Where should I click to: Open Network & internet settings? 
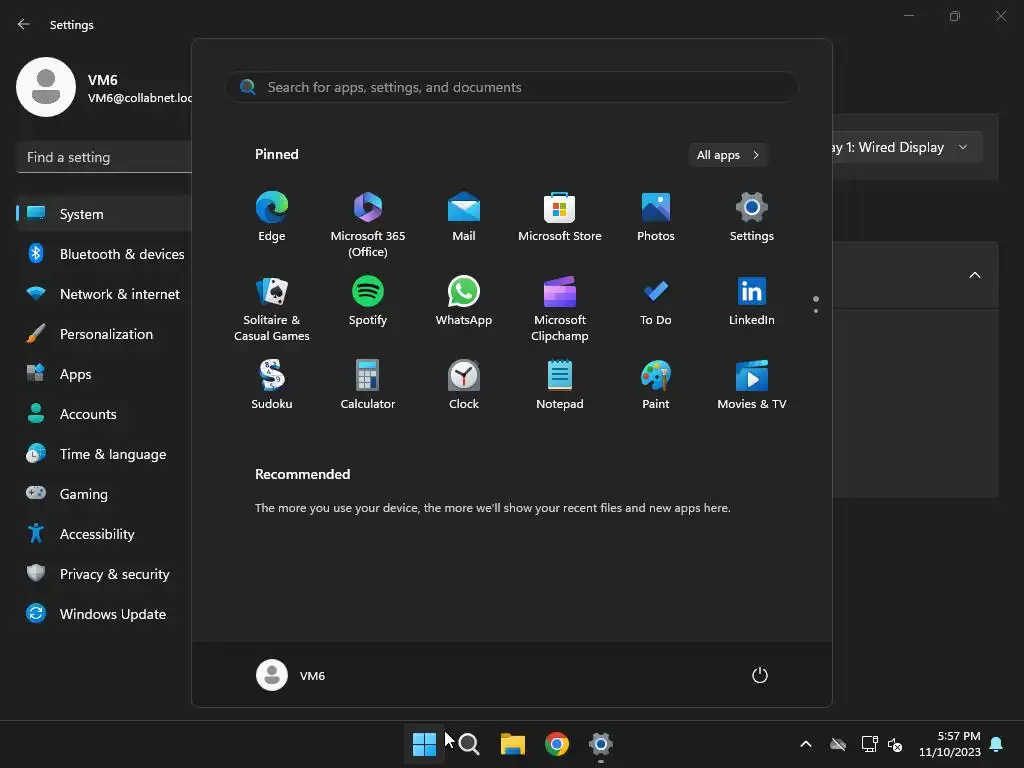pyautogui.click(x=104, y=294)
